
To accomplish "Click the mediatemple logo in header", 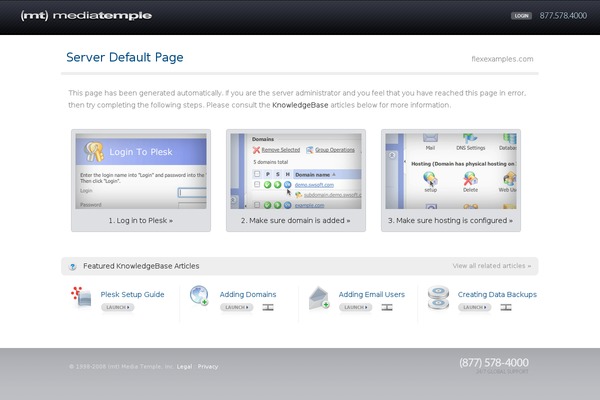I will (86, 16).
